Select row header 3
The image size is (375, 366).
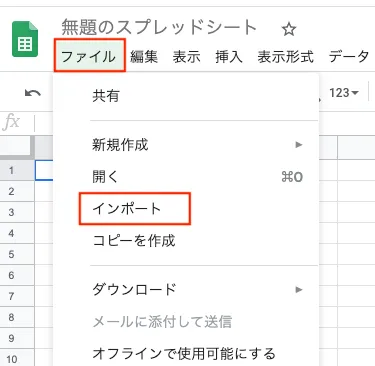(x=17, y=212)
